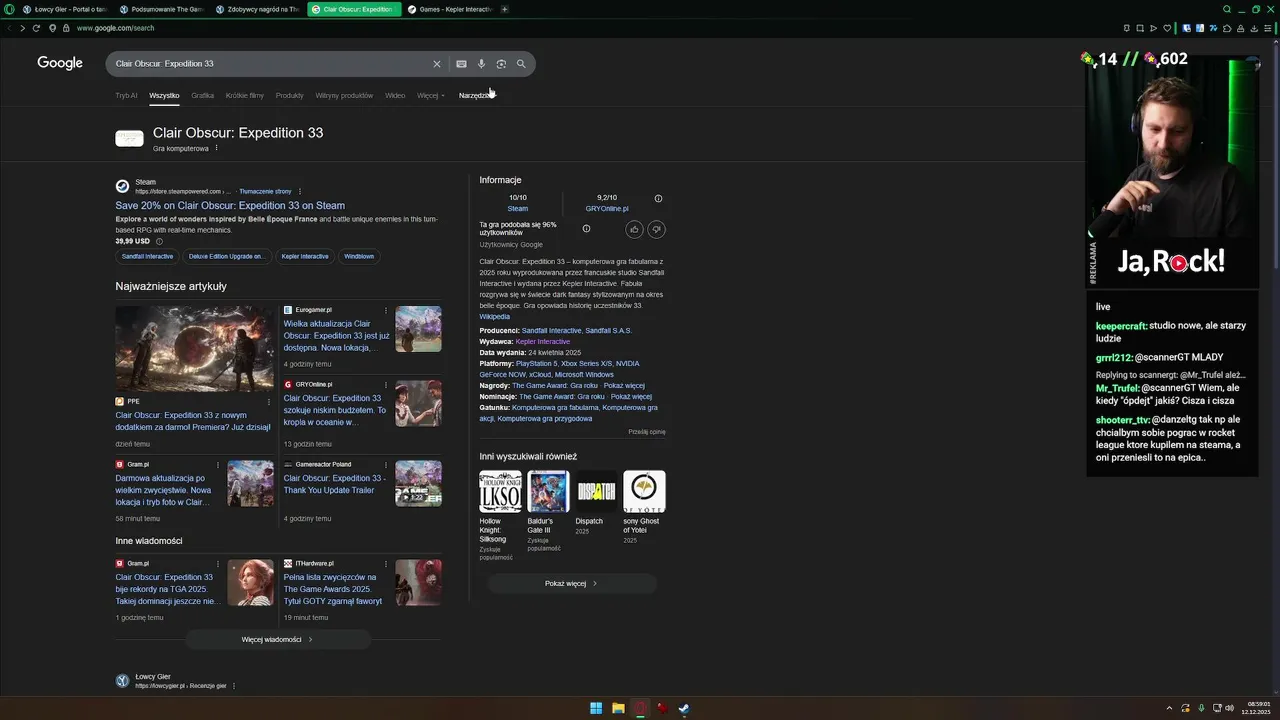The width and height of the screenshot is (1280, 720).
Task: Show hidden system tray icons
Action: 1168,708
